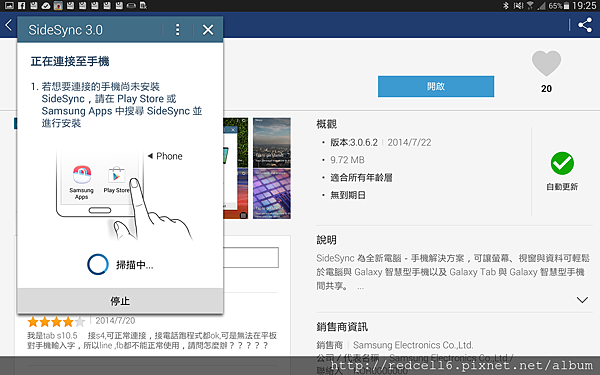Tap the phone home button in illustration
The width and height of the screenshot is (600, 375).
(100, 210)
